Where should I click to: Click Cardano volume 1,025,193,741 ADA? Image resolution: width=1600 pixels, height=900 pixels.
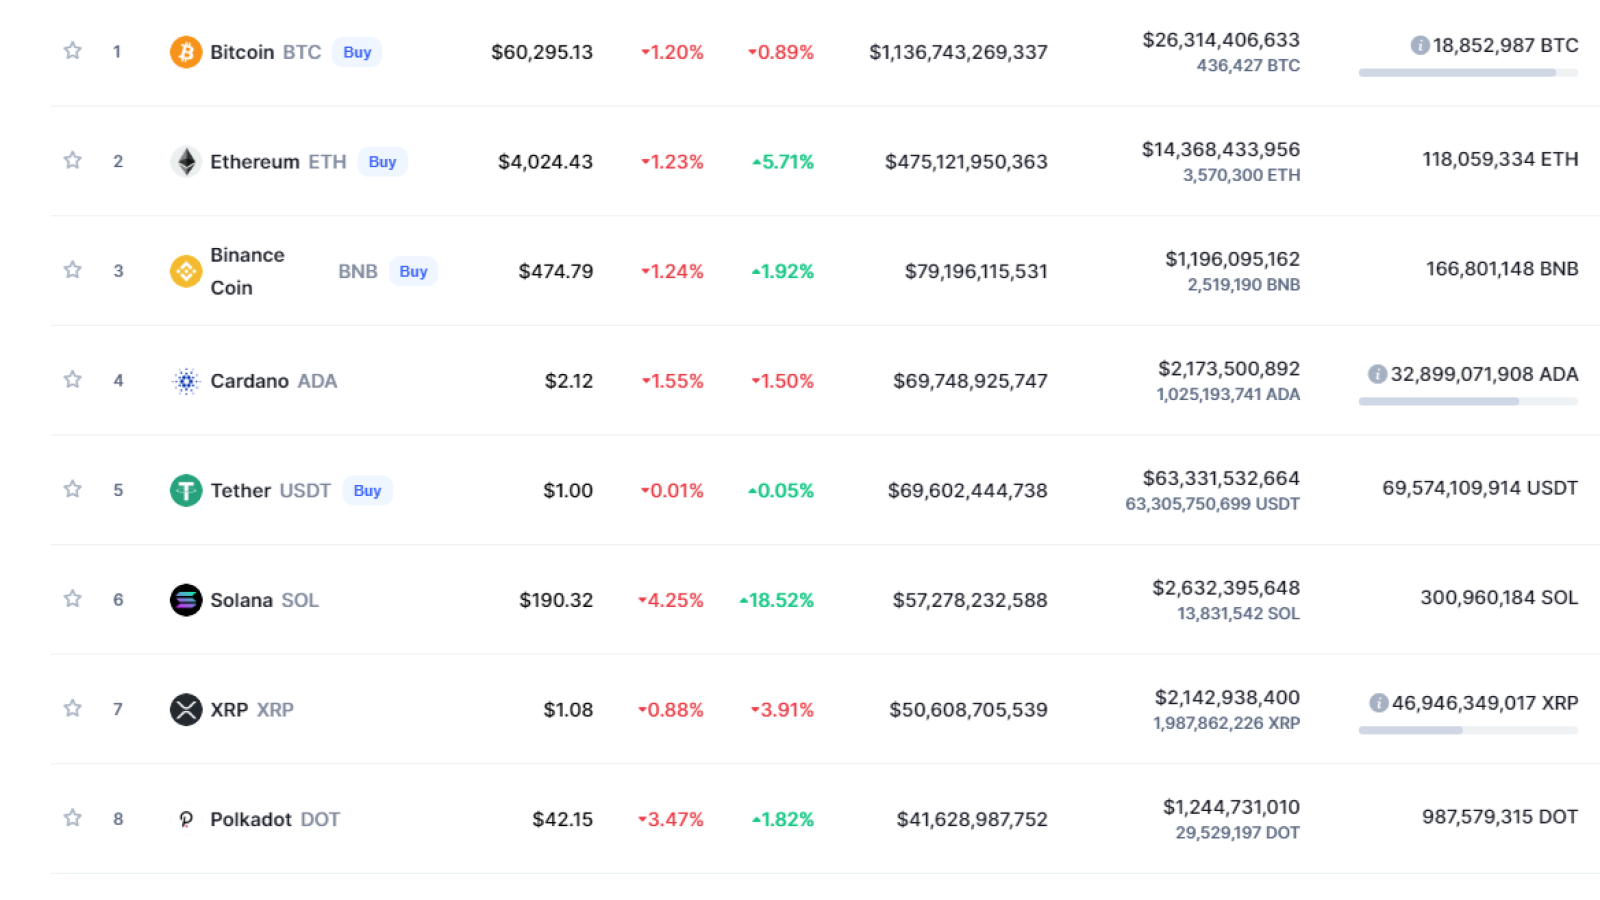point(1228,394)
